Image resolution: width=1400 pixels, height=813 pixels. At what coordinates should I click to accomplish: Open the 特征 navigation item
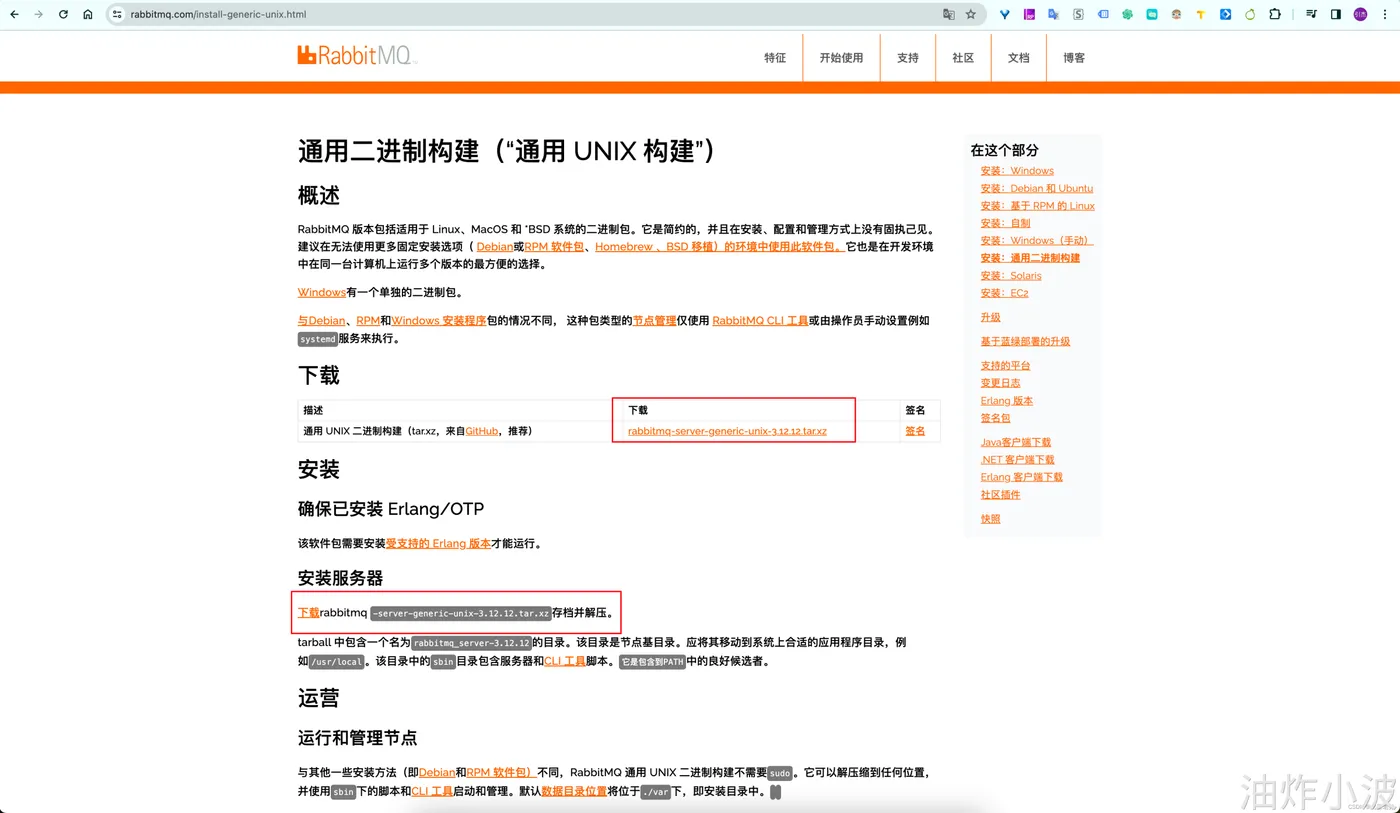click(775, 58)
